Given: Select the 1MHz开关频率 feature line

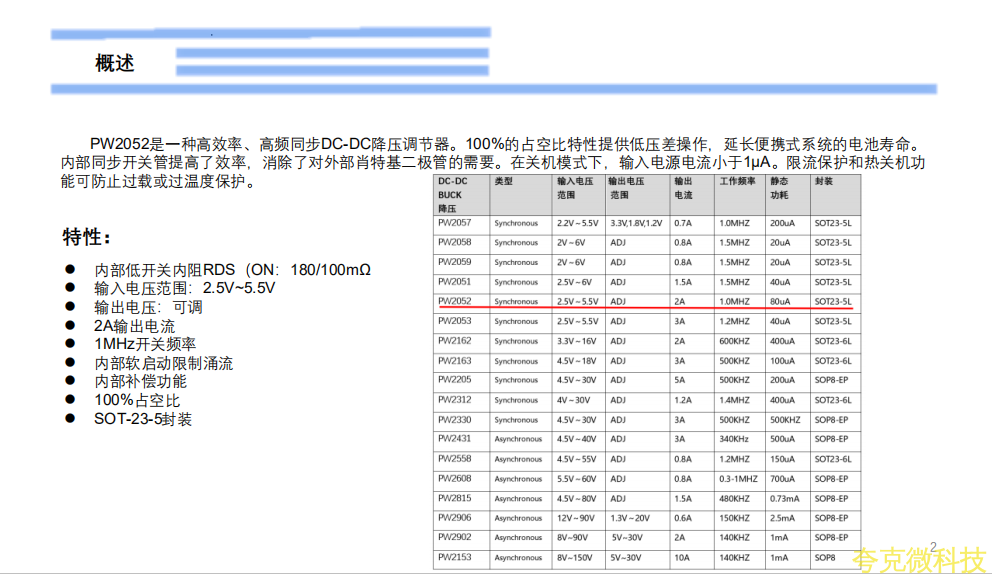Looking at the screenshot, I should pos(145,344).
